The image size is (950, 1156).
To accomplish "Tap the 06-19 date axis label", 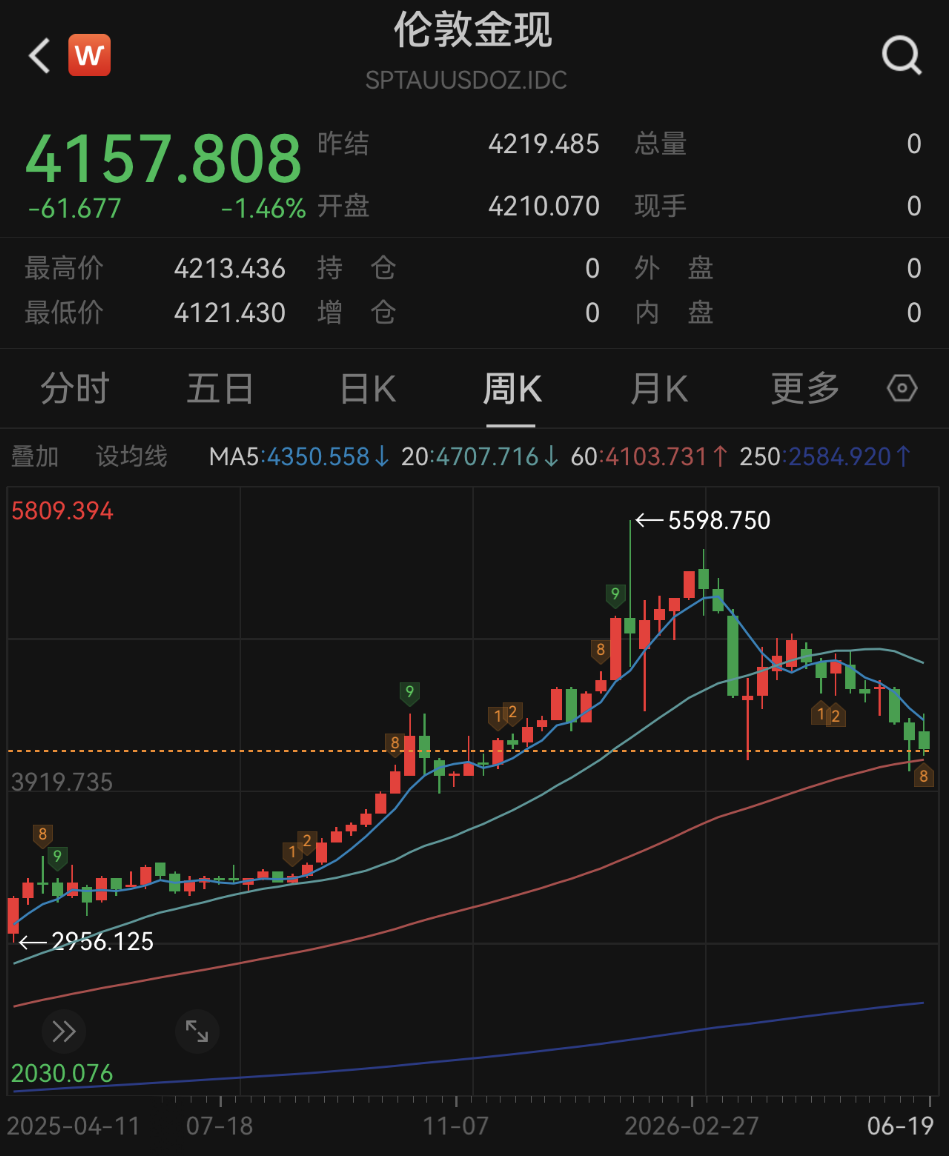I will [900, 1126].
